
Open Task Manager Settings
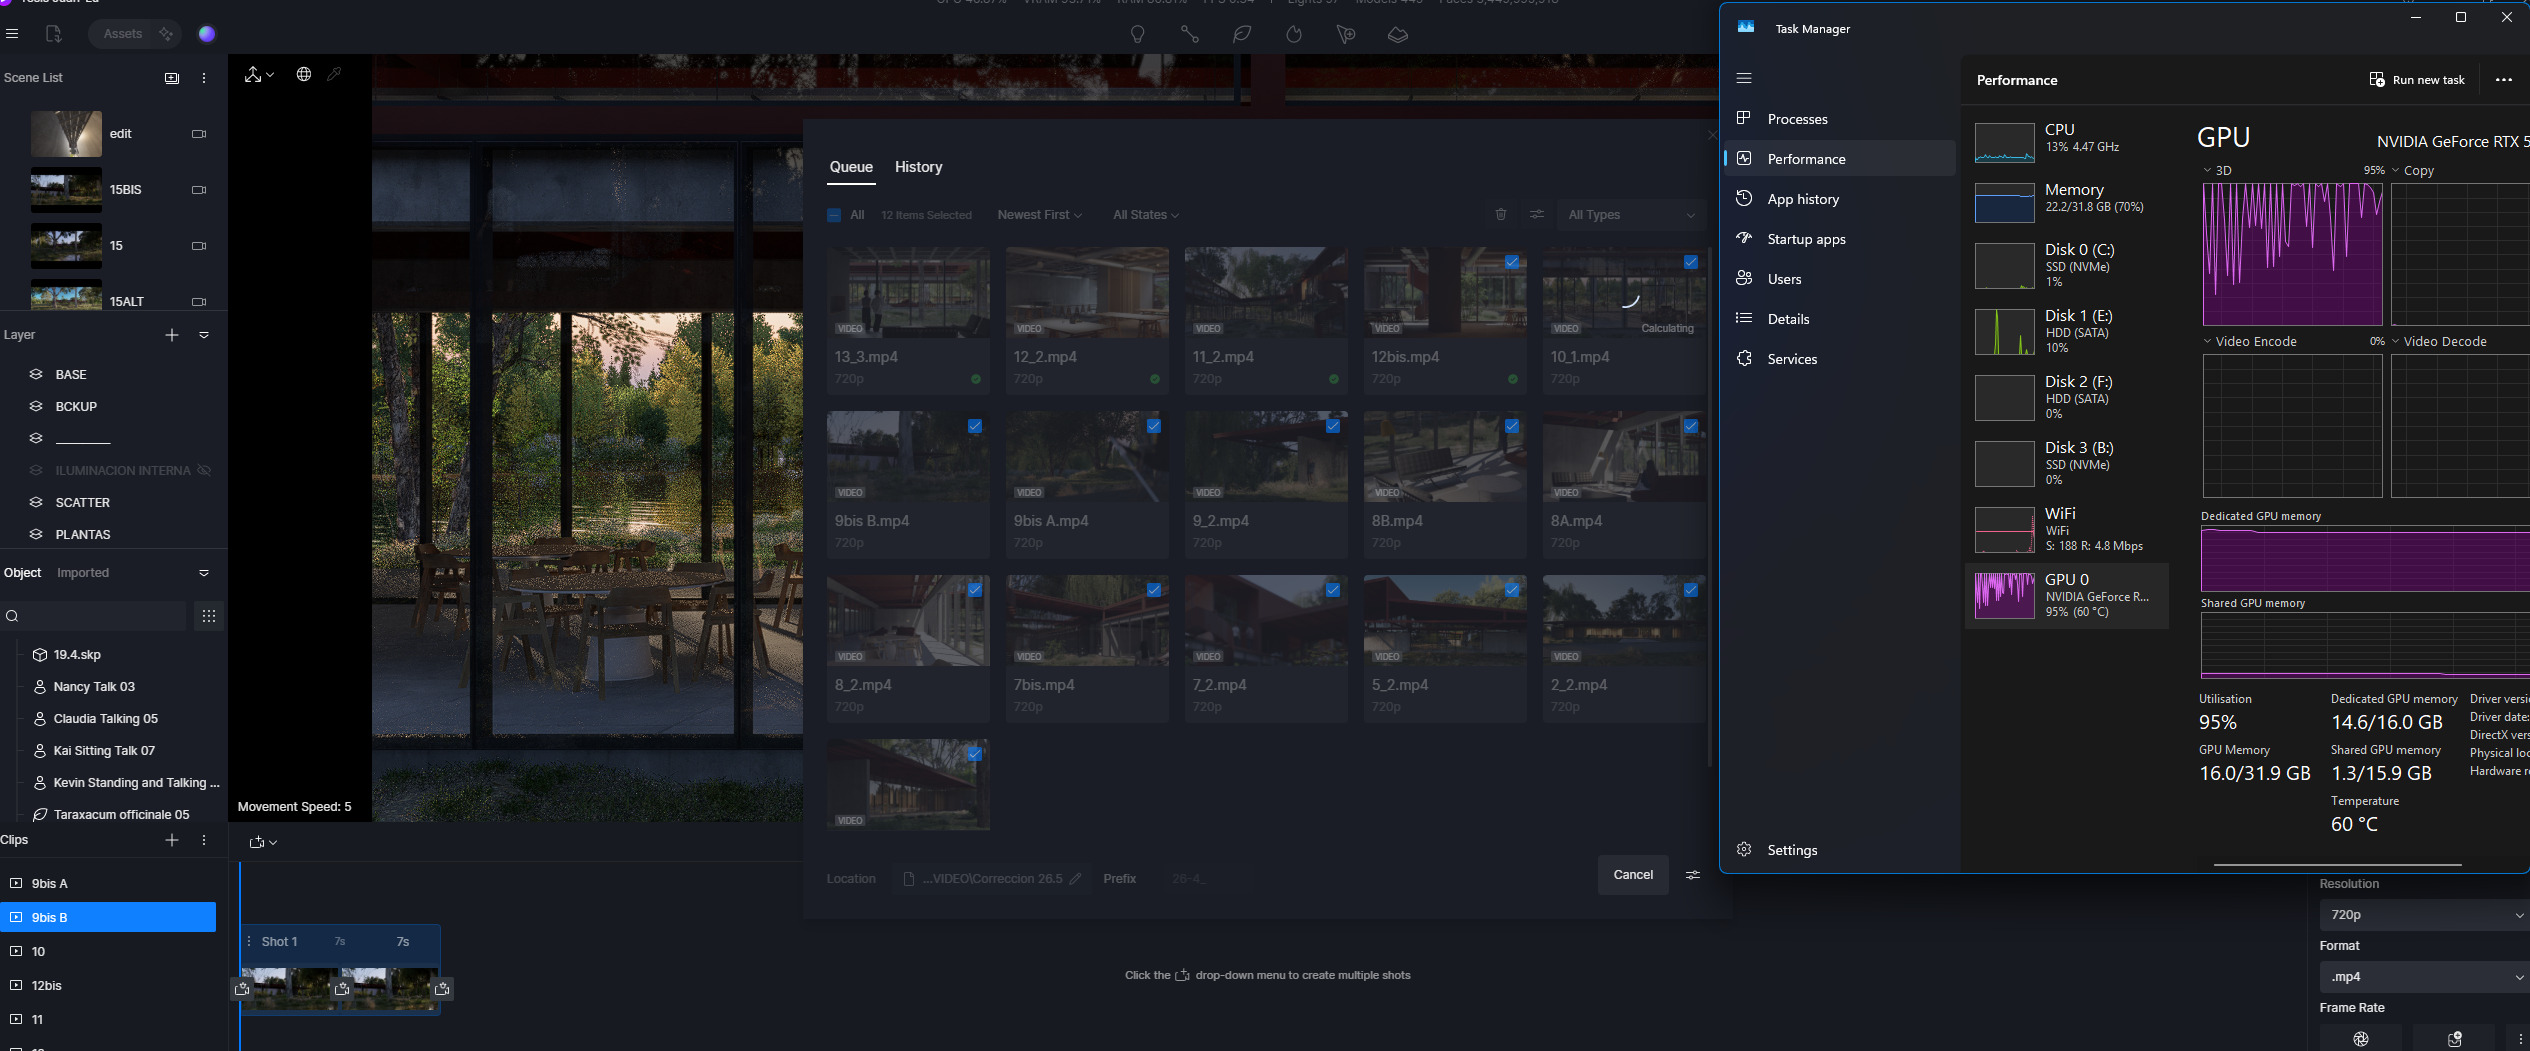(1840, 850)
